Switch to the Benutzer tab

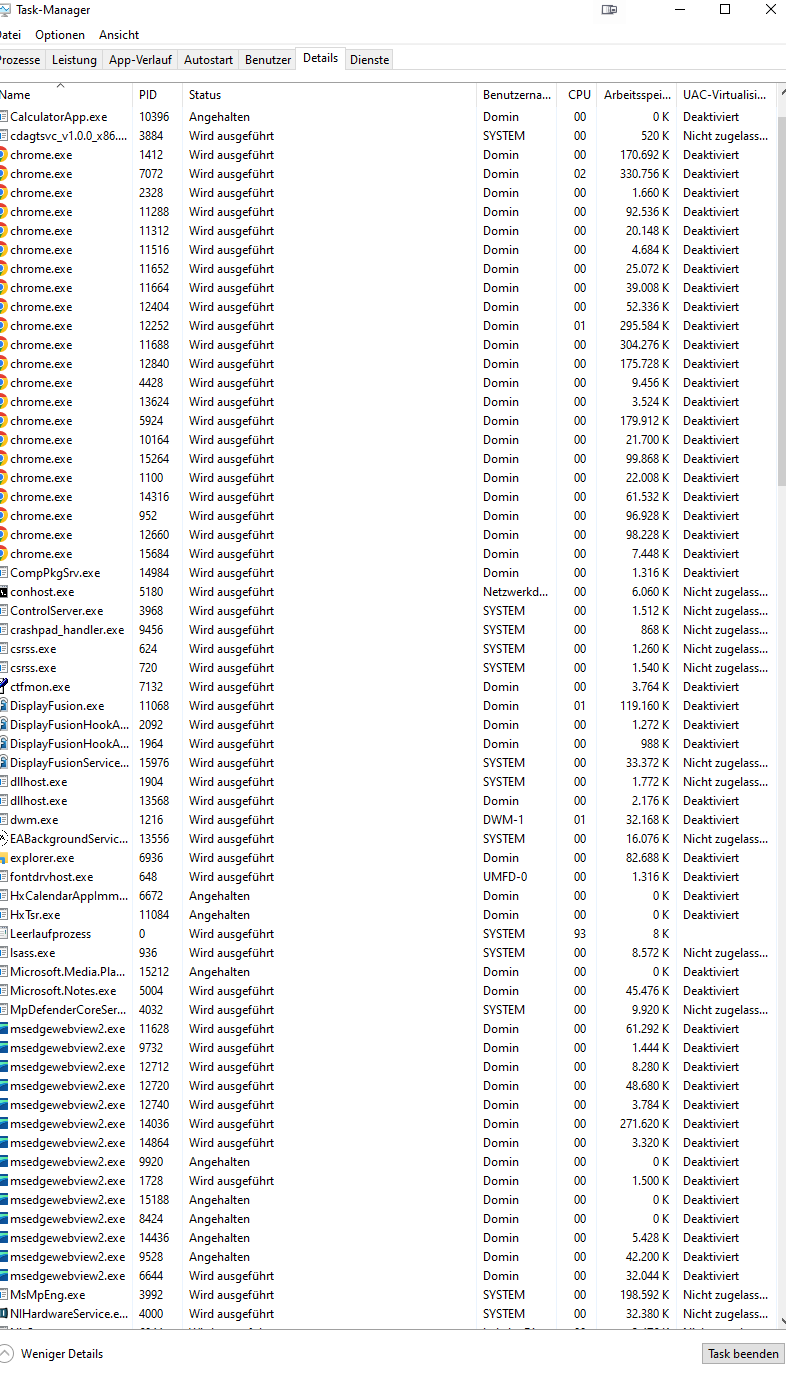[x=268, y=60]
